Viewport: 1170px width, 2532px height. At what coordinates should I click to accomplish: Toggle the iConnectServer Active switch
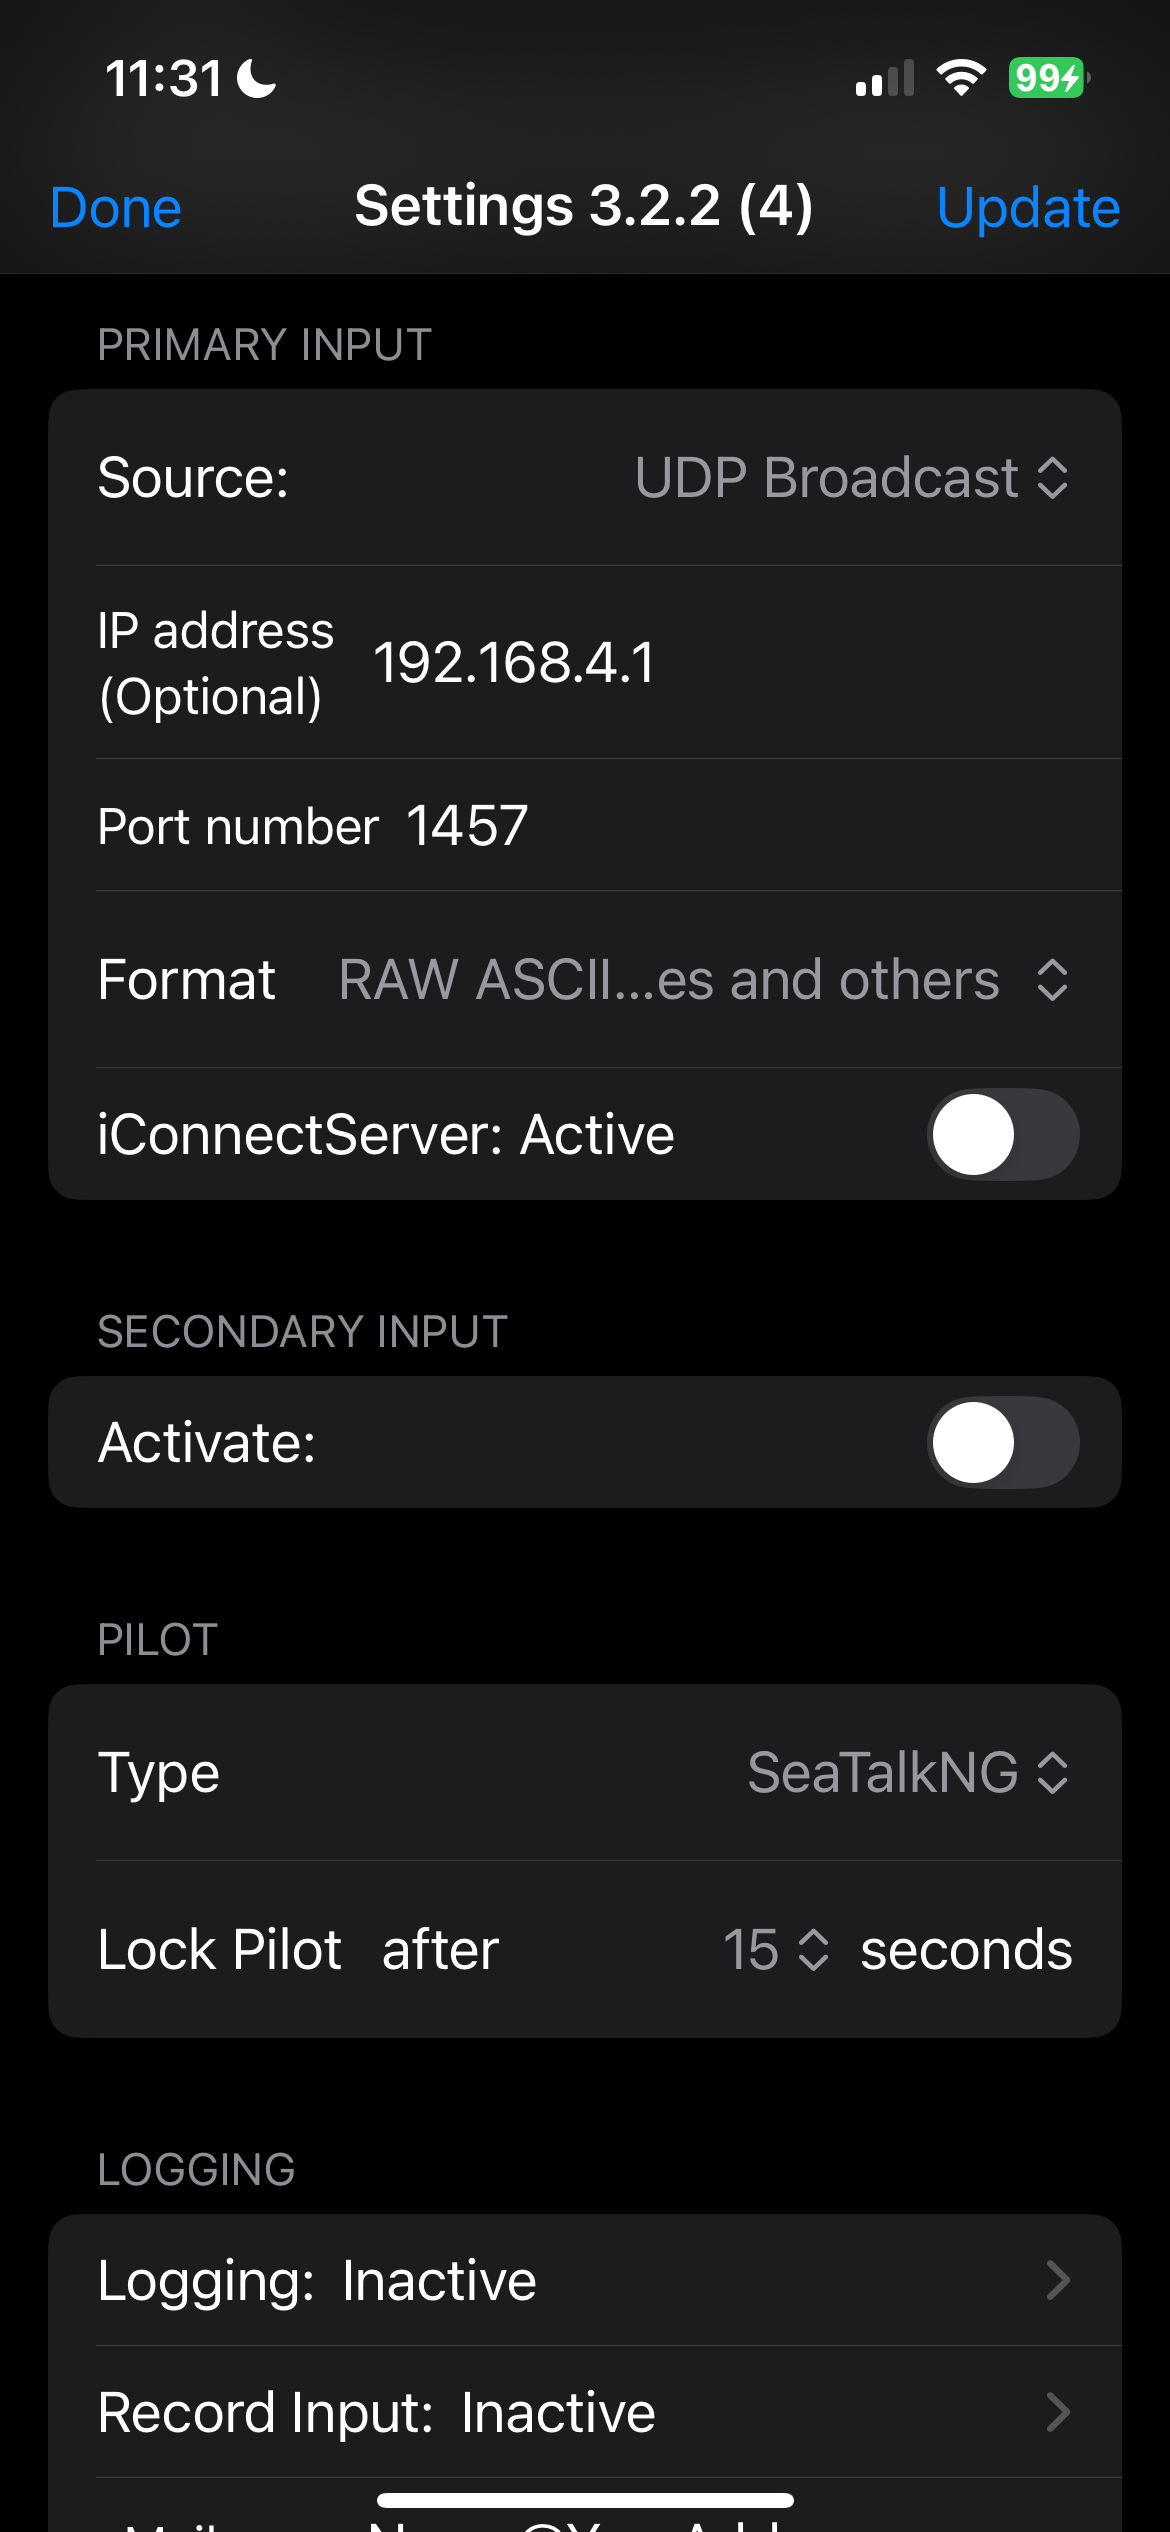(1003, 1134)
